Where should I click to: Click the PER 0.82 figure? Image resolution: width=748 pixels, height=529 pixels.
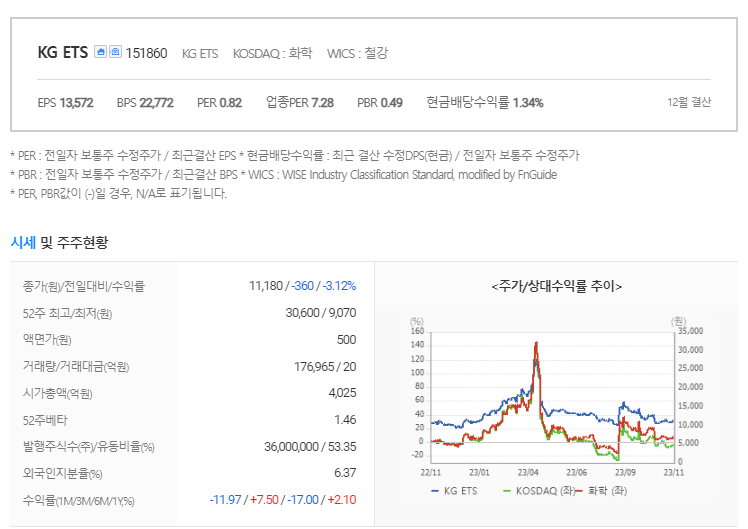click(219, 103)
